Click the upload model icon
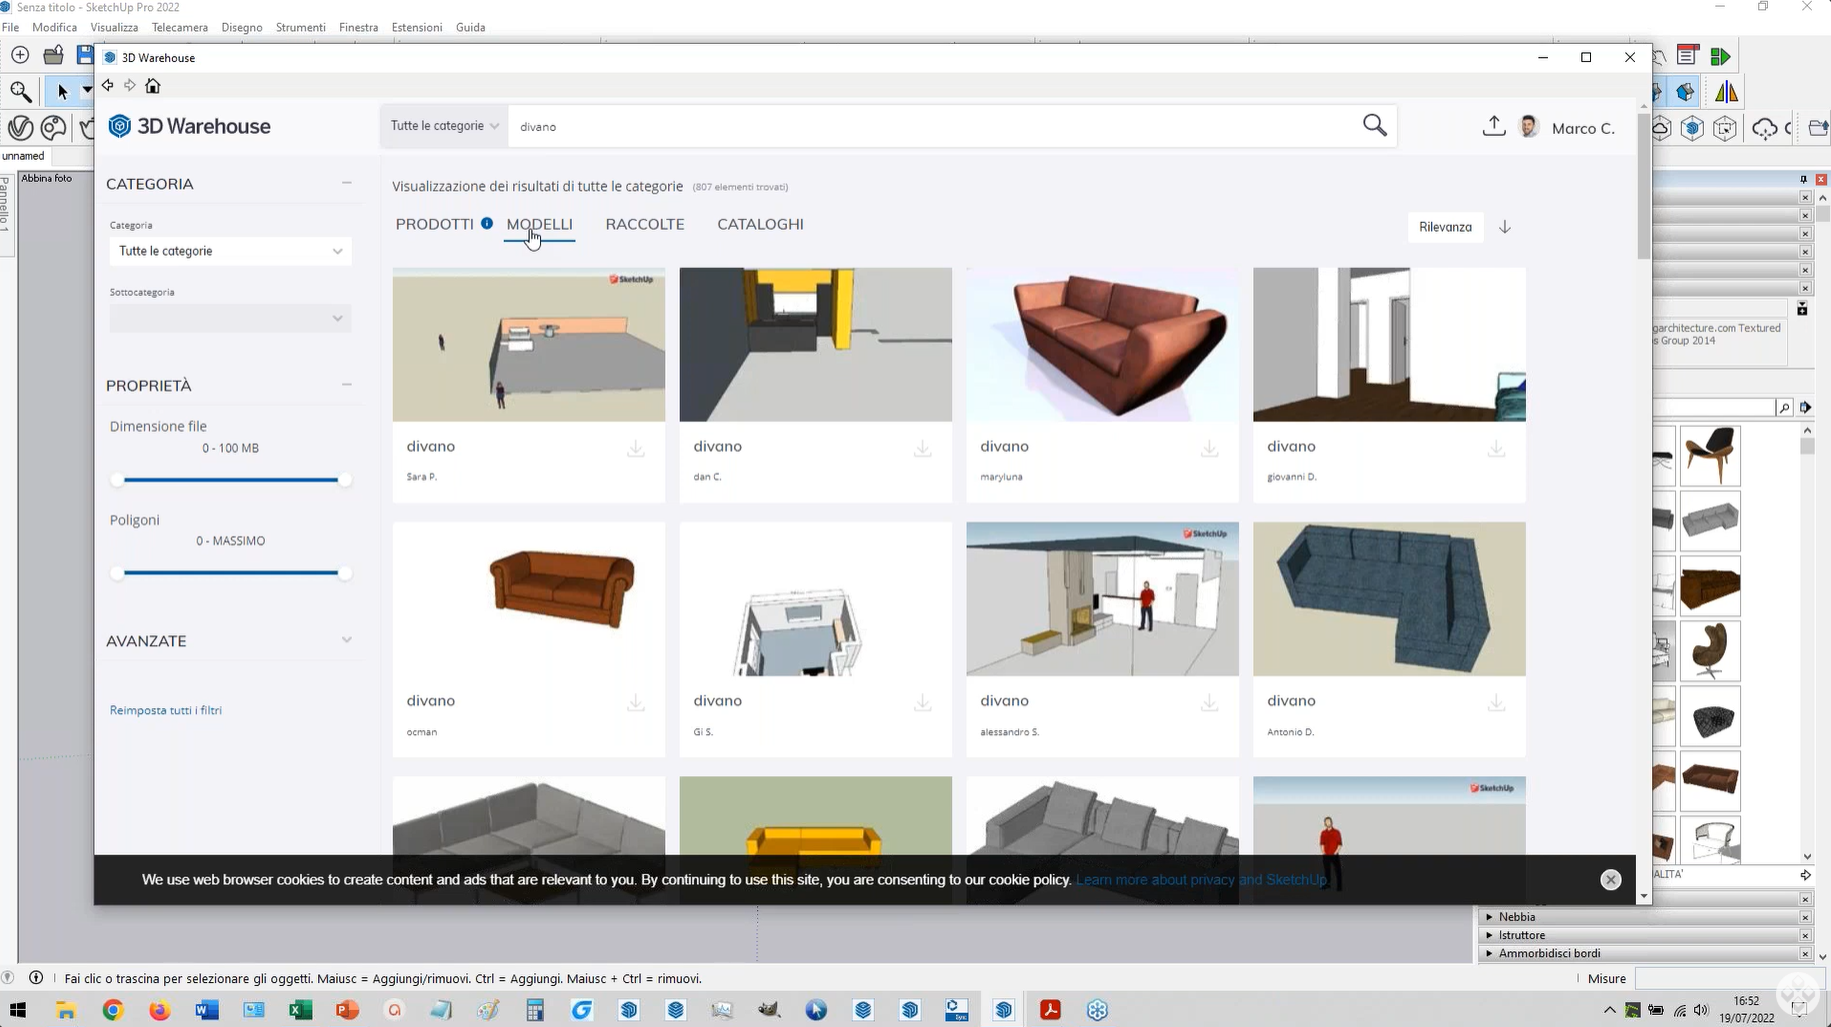The height and width of the screenshot is (1027, 1831). (x=1493, y=126)
